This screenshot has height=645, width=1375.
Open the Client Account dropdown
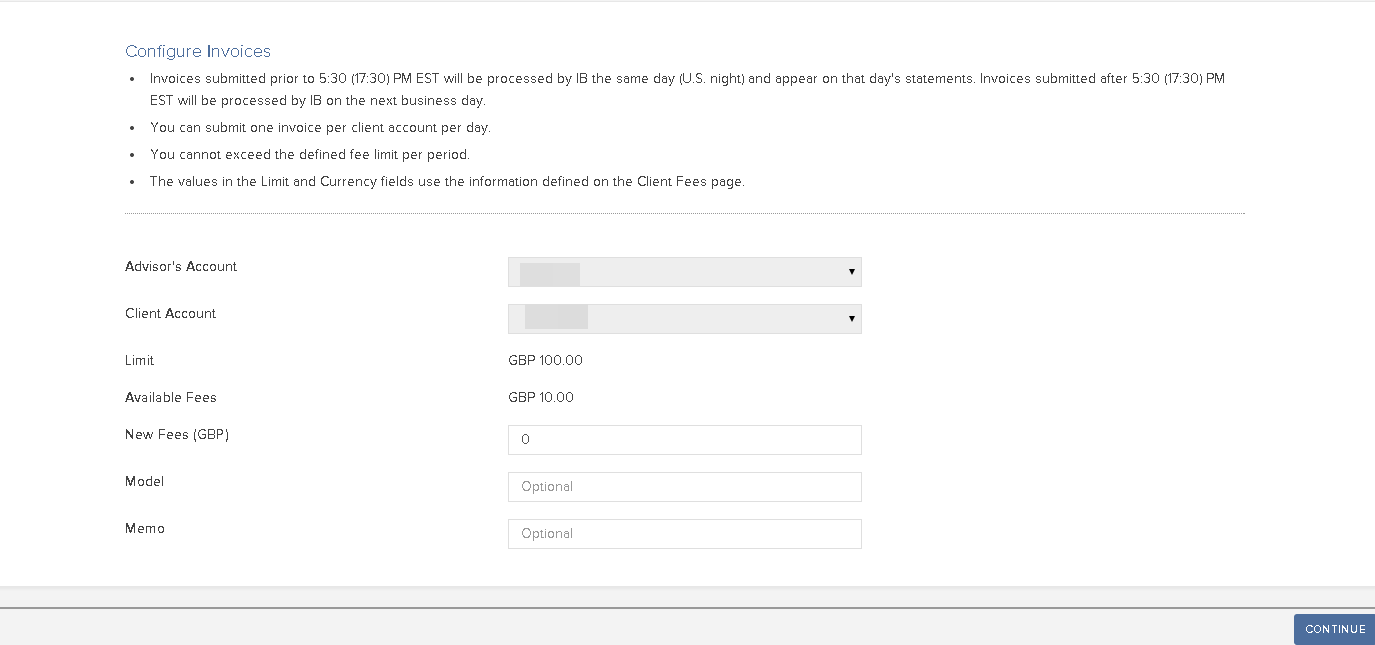point(684,319)
